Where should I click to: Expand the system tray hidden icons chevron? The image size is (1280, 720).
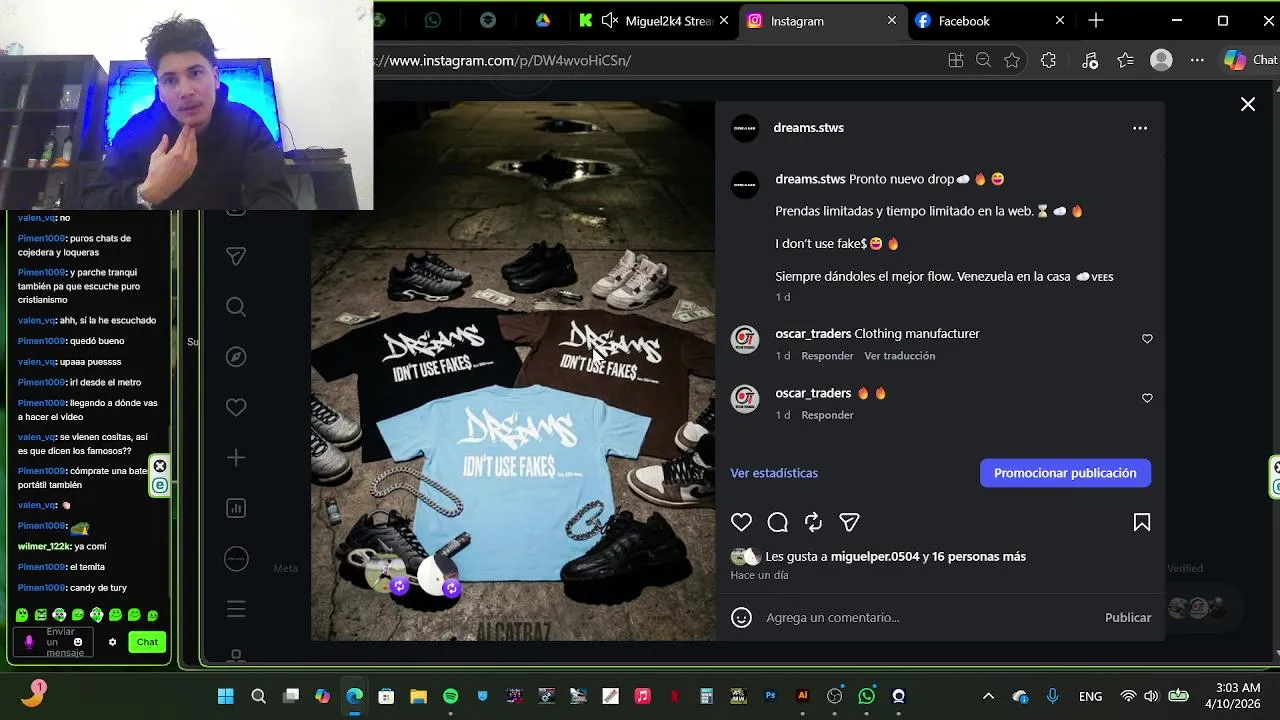click(x=988, y=696)
